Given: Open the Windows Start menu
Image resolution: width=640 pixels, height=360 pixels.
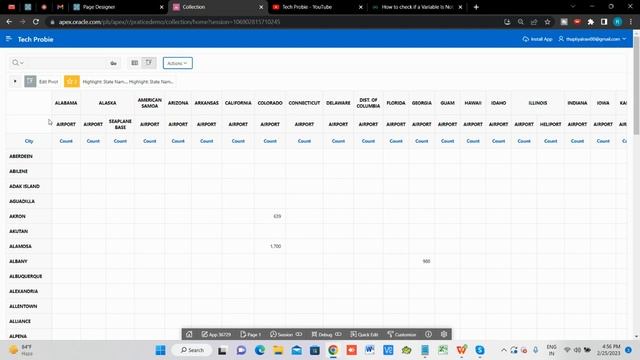Looking at the screenshot, I should click(x=160, y=350).
